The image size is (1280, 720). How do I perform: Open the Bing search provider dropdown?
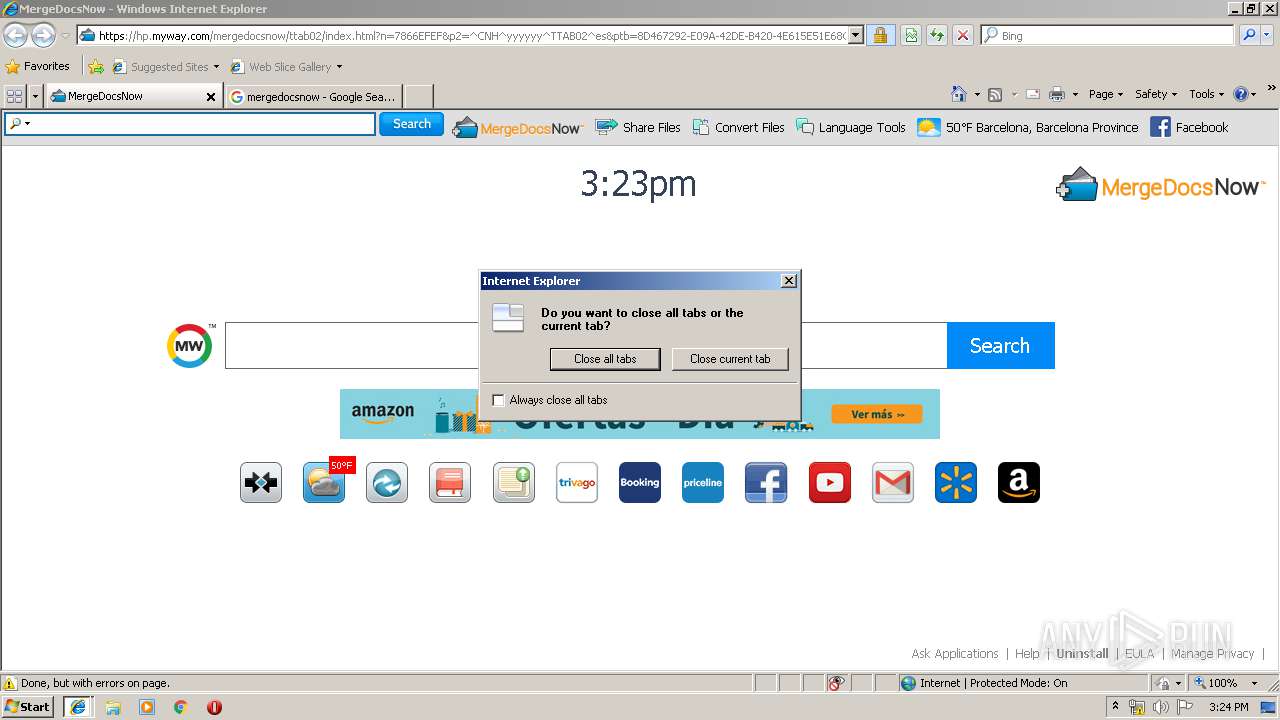(x=1266, y=36)
